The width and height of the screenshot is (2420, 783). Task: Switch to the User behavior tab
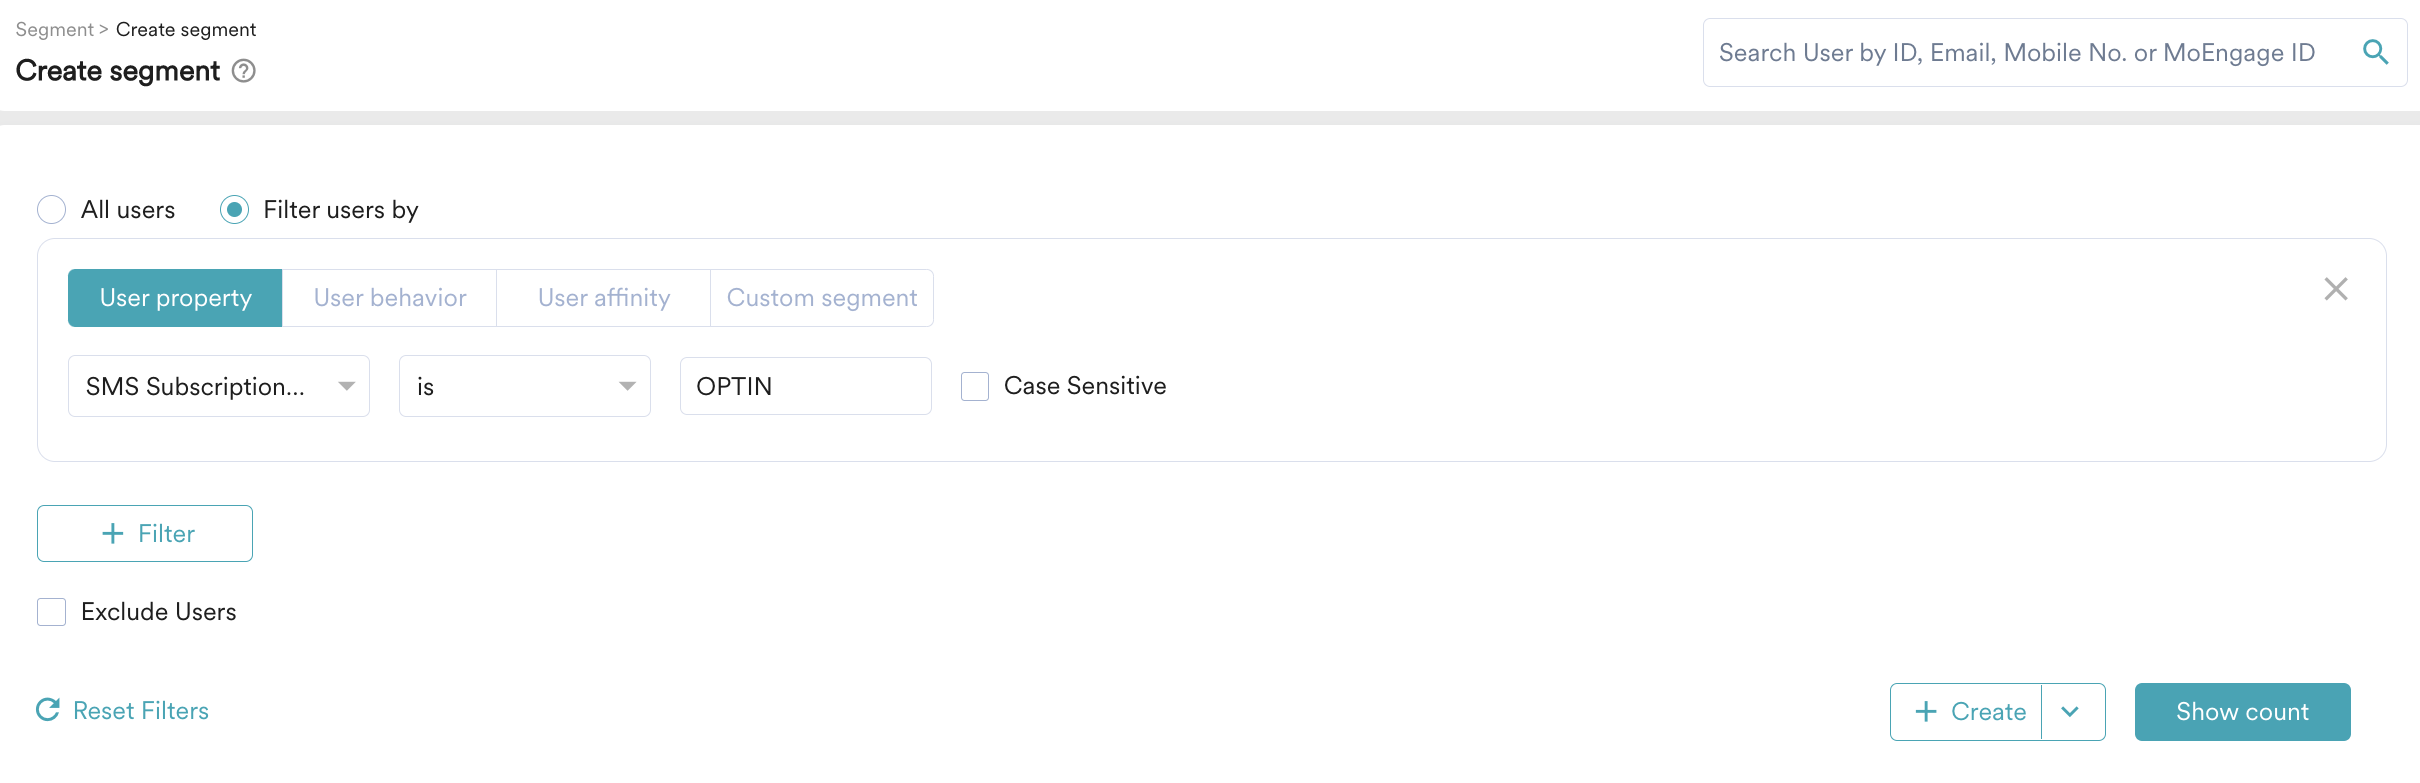click(x=390, y=298)
